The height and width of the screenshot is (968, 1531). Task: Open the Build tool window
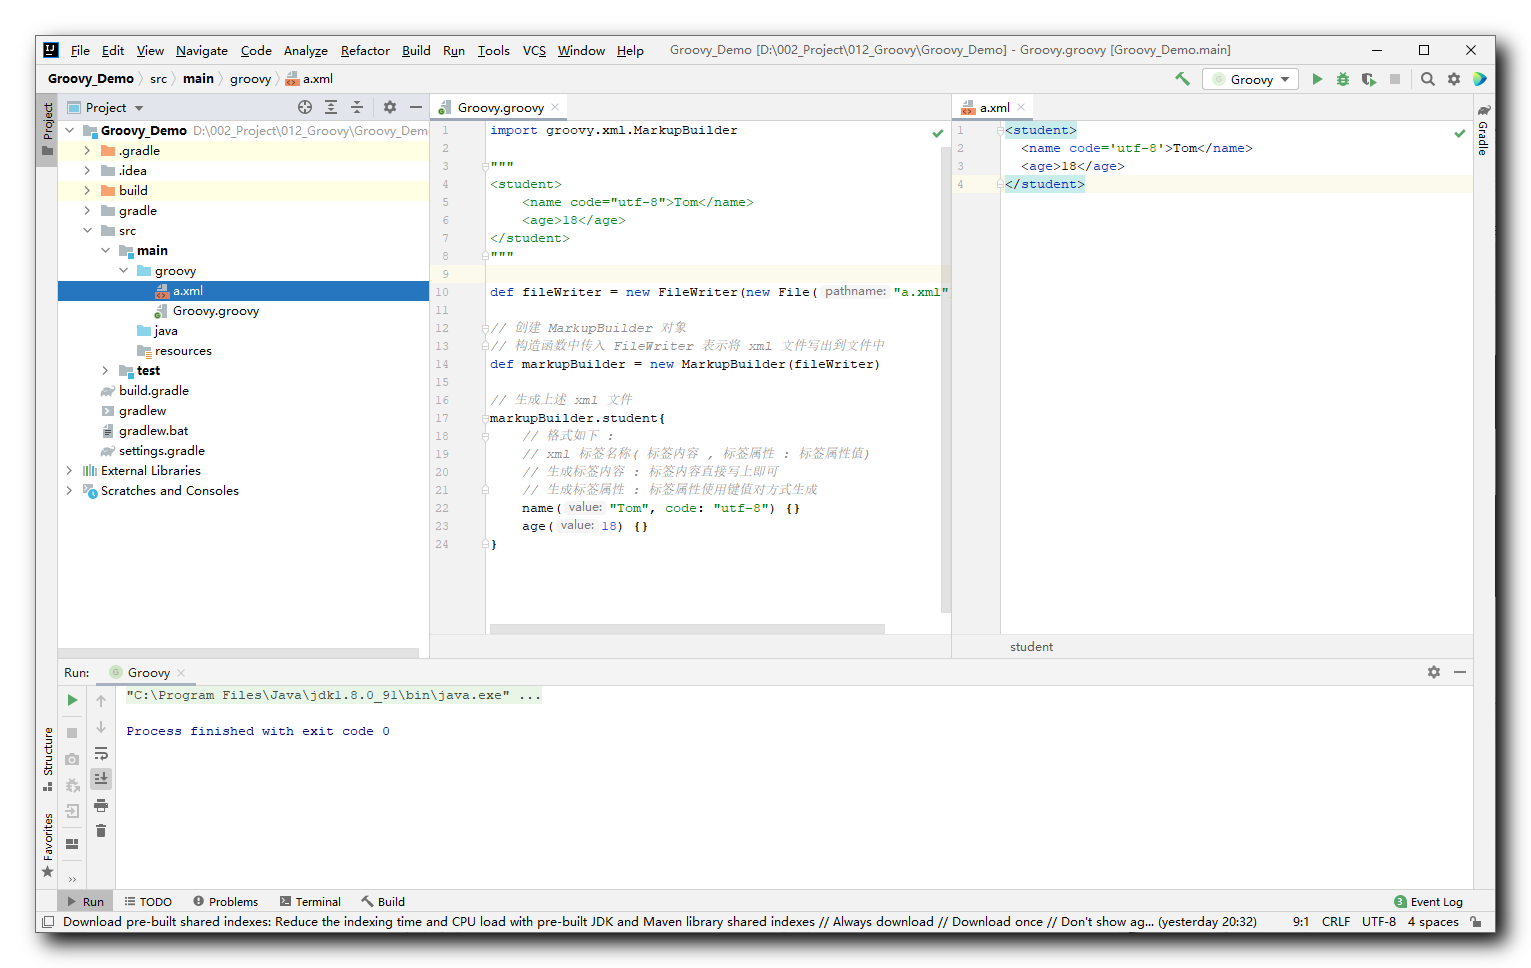pyautogui.click(x=383, y=902)
